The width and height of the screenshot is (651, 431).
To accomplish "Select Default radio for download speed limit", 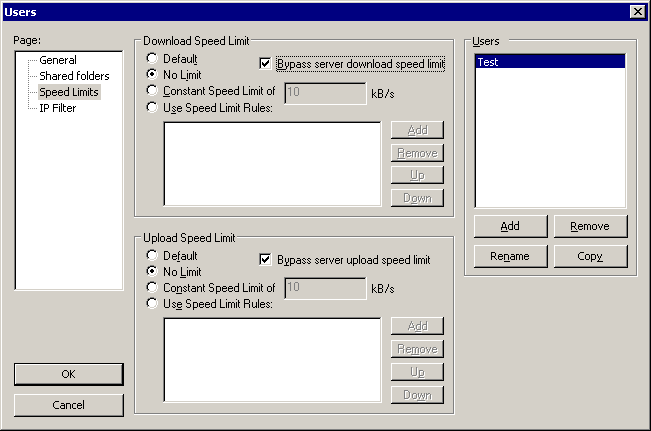I will click(x=152, y=59).
